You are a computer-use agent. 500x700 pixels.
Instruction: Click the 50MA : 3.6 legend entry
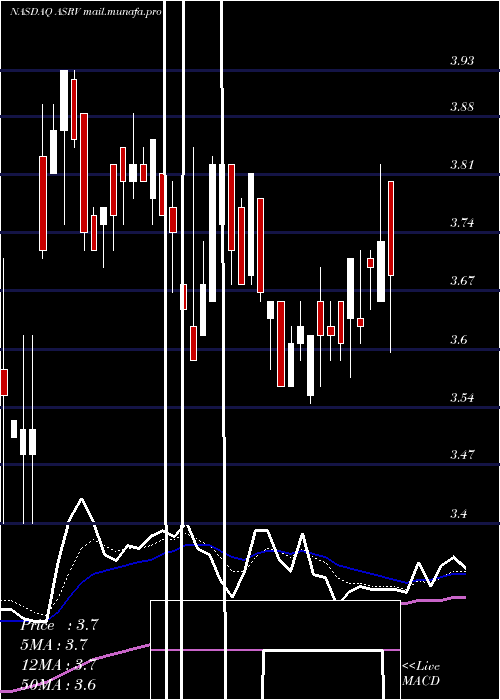[x=58, y=684]
